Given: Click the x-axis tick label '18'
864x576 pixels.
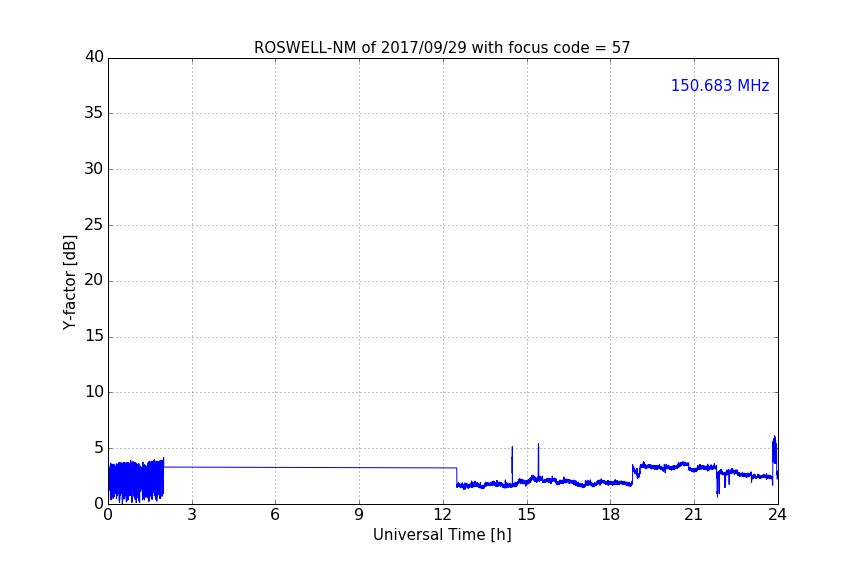Looking at the screenshot, I should click(611, 515).
